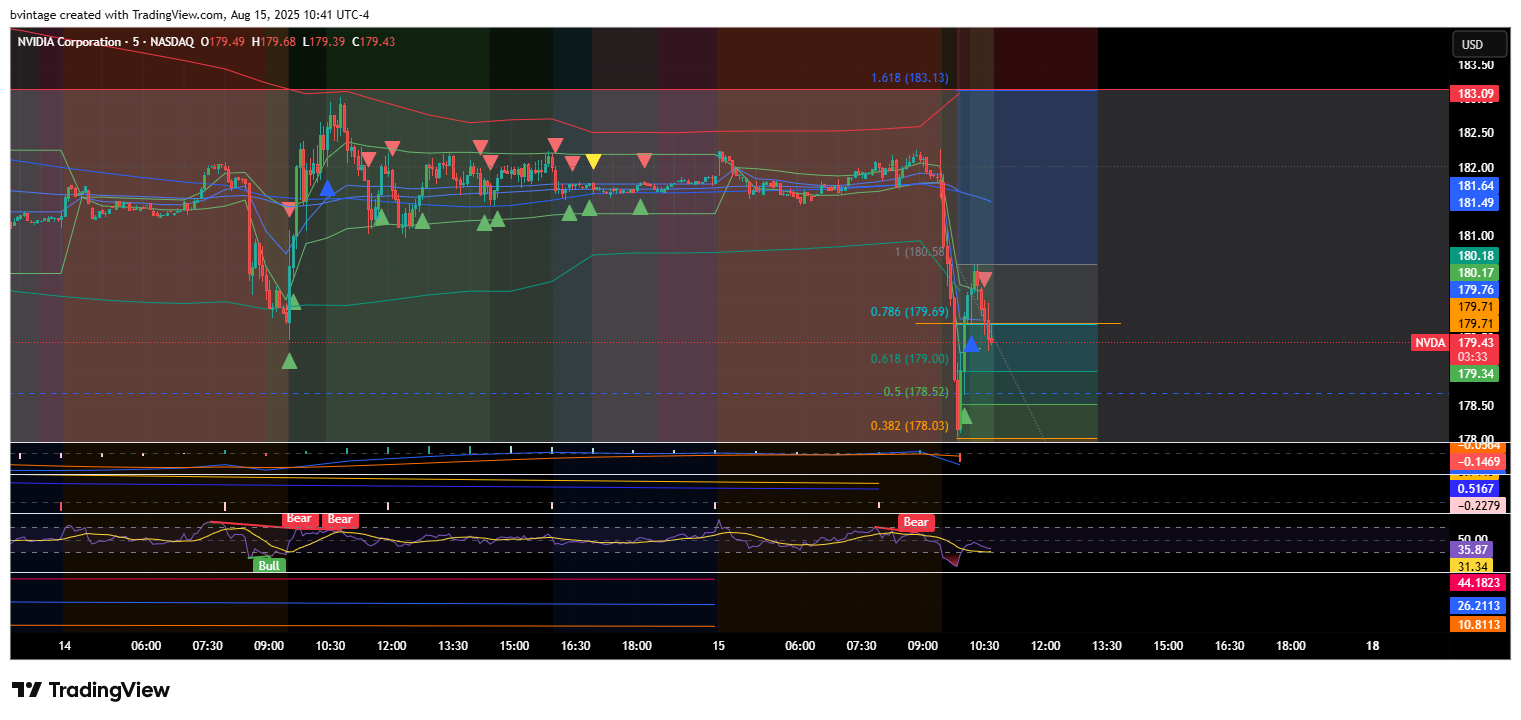This screenshot has height=720, width=1521.
Task: Click the blue 179.76 price axis label
Action: click(1476, 290)
